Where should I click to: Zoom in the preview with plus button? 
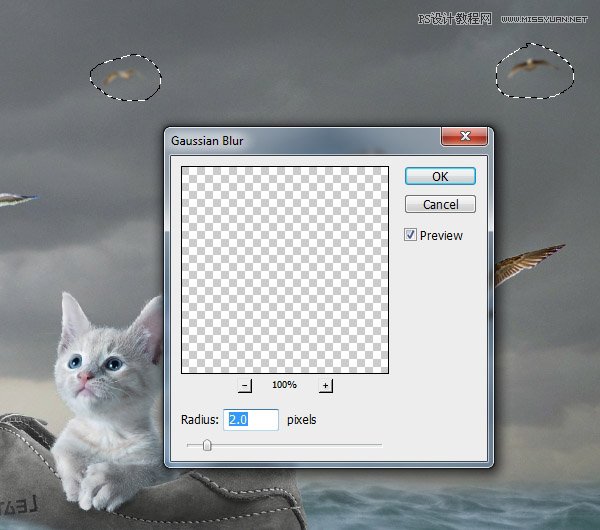click(325, 385)
